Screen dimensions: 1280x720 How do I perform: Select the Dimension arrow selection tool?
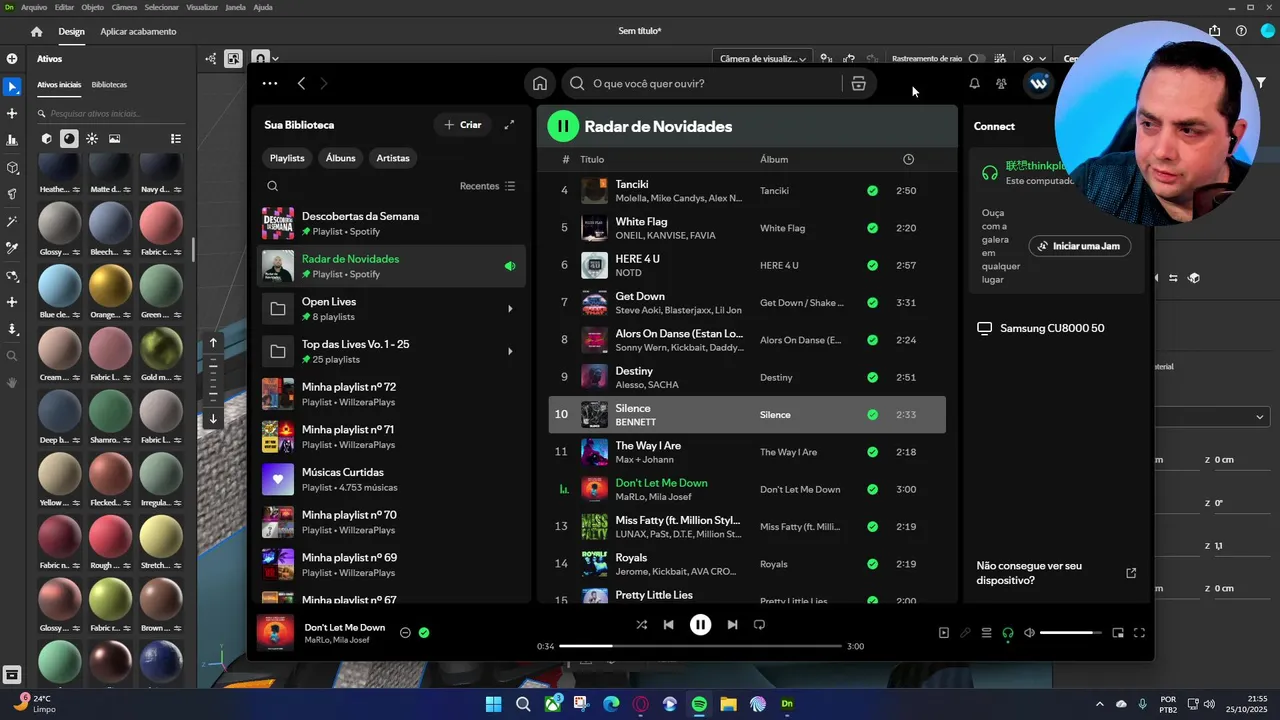point(12,87)
